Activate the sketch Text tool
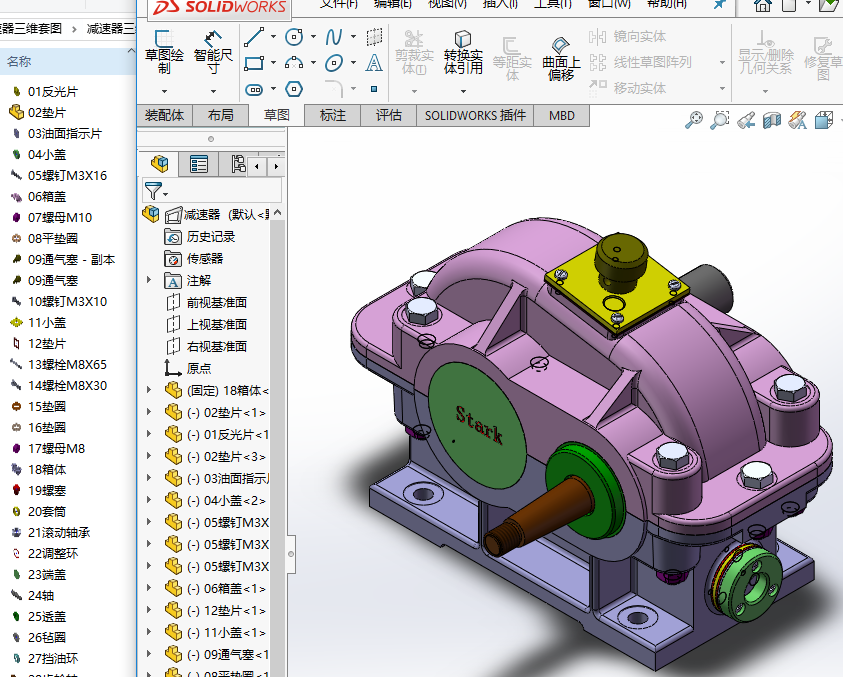Image resolution: width=843 pixels, height=677 pixels. (x=374, y=64)
